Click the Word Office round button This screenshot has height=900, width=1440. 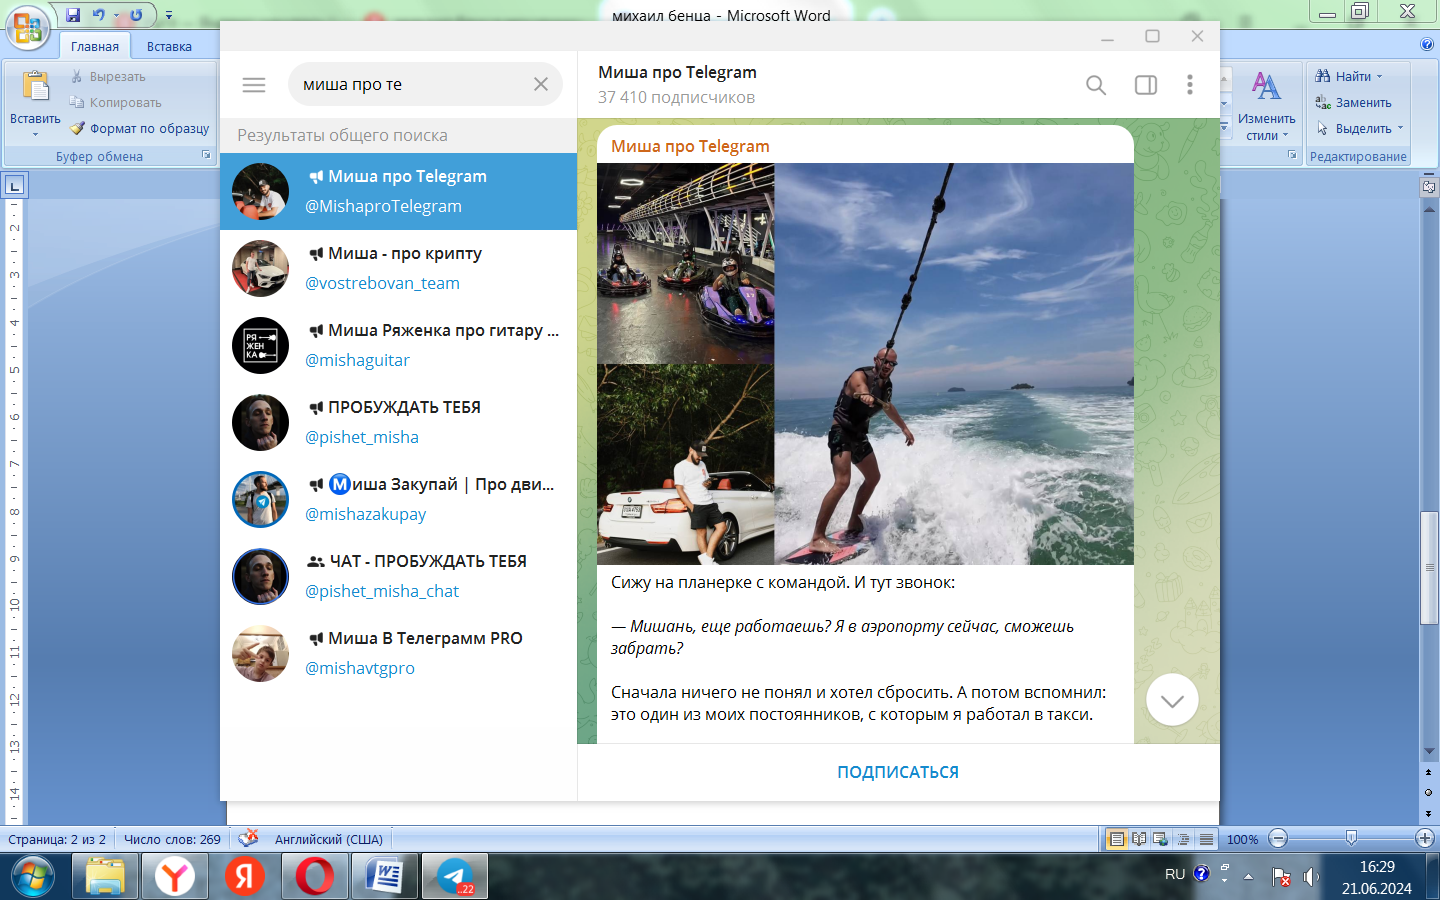click(28, 27)
